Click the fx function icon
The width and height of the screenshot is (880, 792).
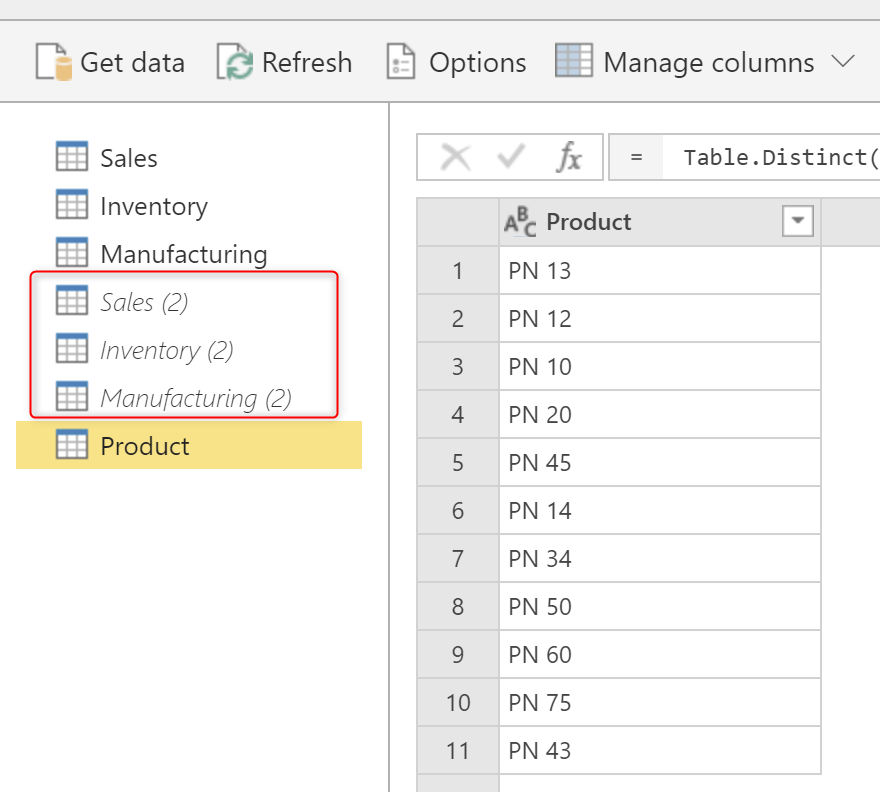(569, 157)
